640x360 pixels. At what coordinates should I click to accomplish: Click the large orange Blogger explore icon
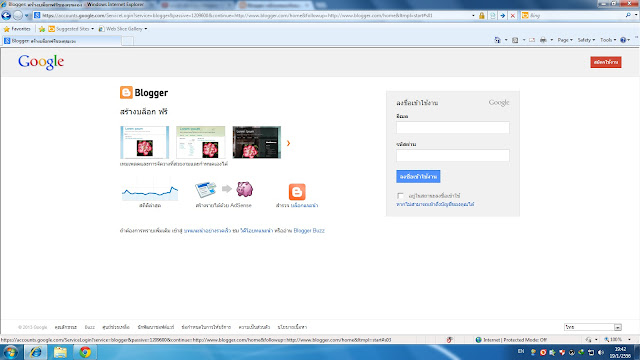297,192
